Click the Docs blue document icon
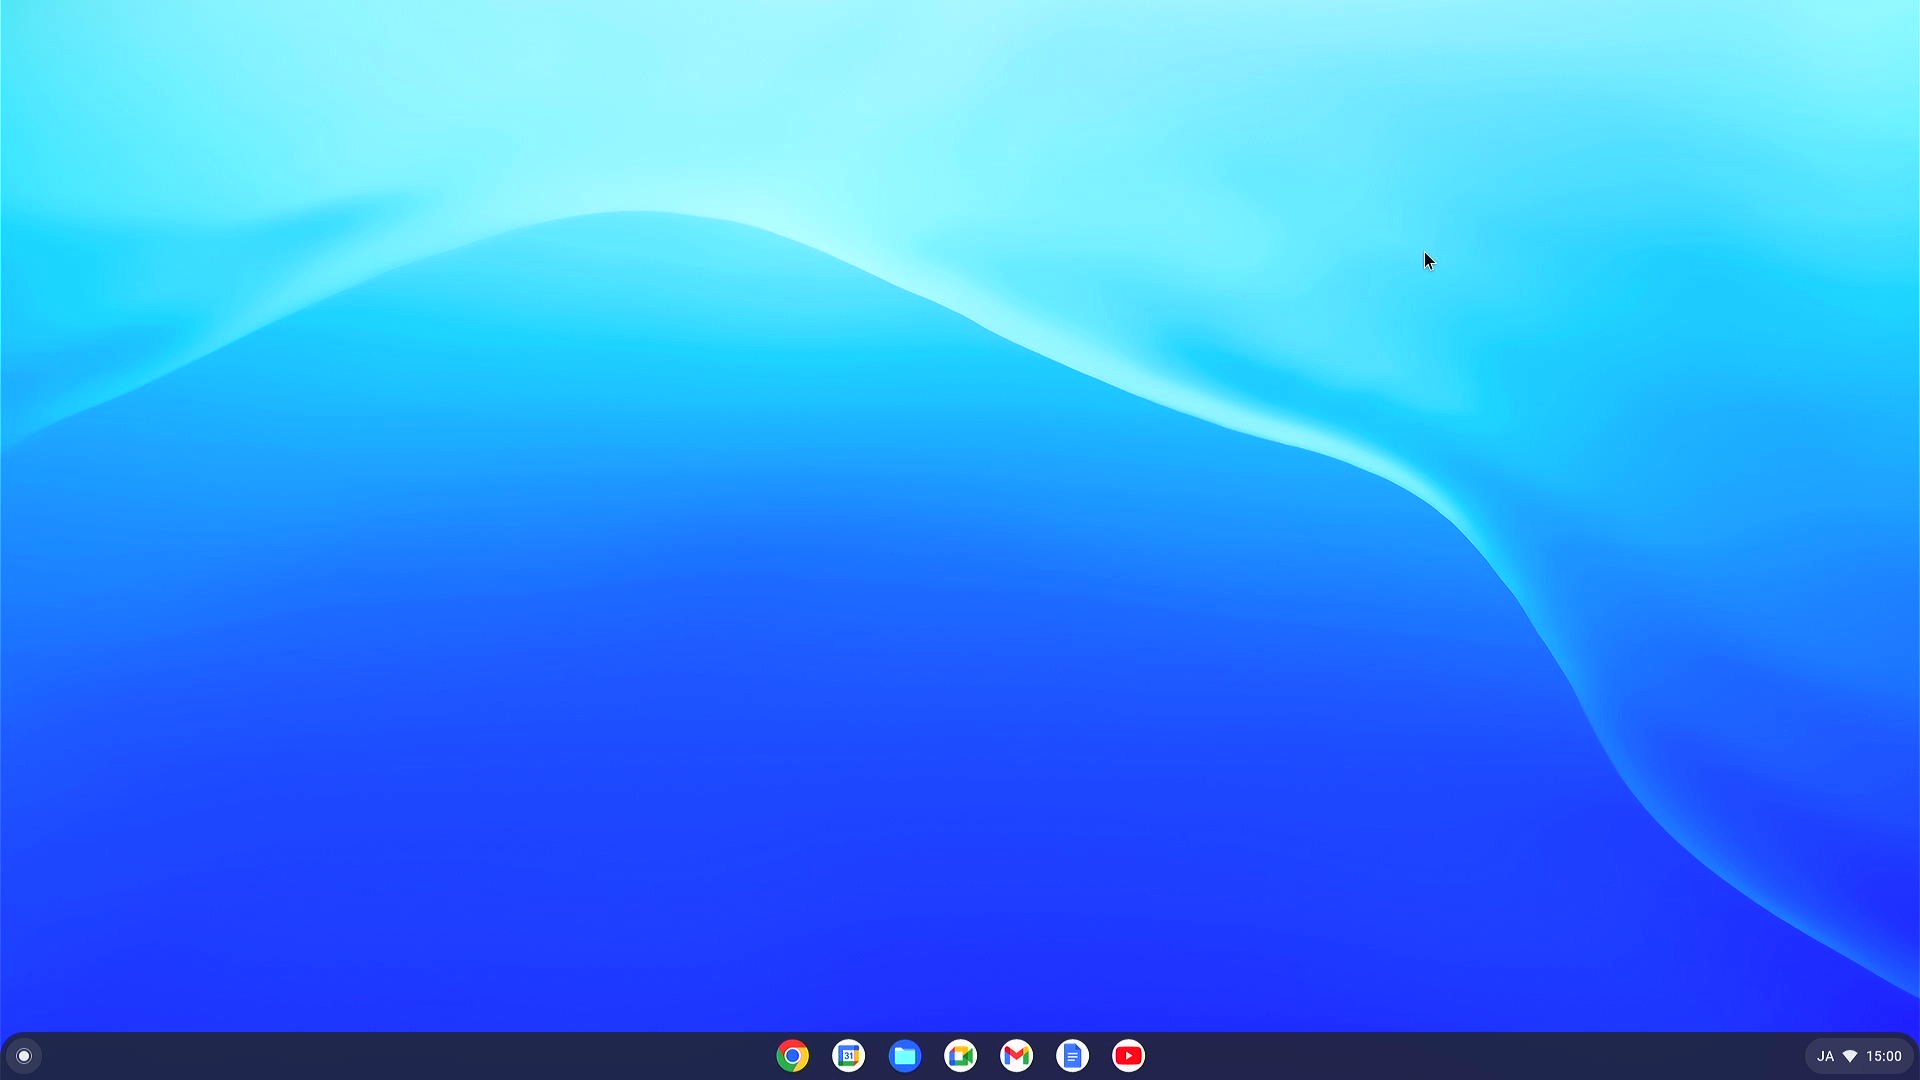Viewport: 1920px width, 1080px height. click(1072, 1055)
